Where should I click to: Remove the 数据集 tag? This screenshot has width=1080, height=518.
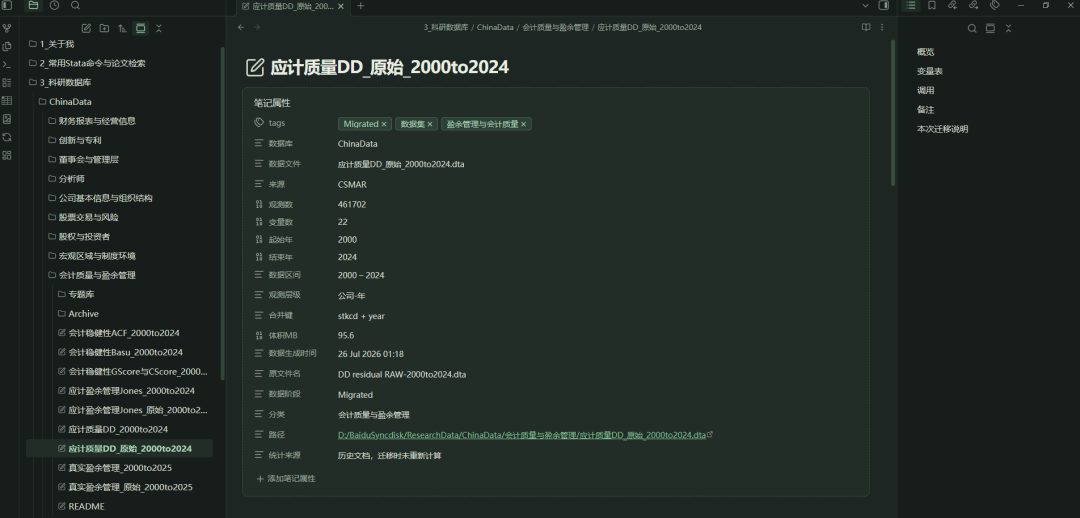tap(430, 124)
